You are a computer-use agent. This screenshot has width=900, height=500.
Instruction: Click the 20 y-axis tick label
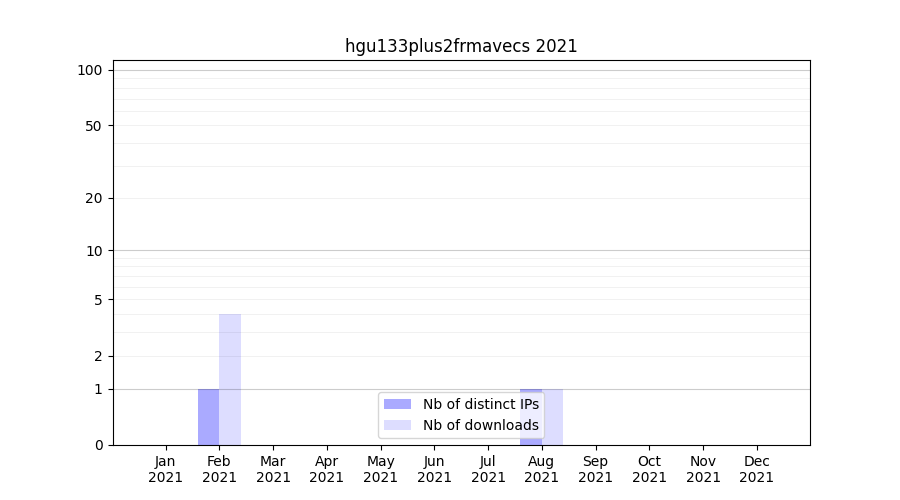(x=94, y=198)
